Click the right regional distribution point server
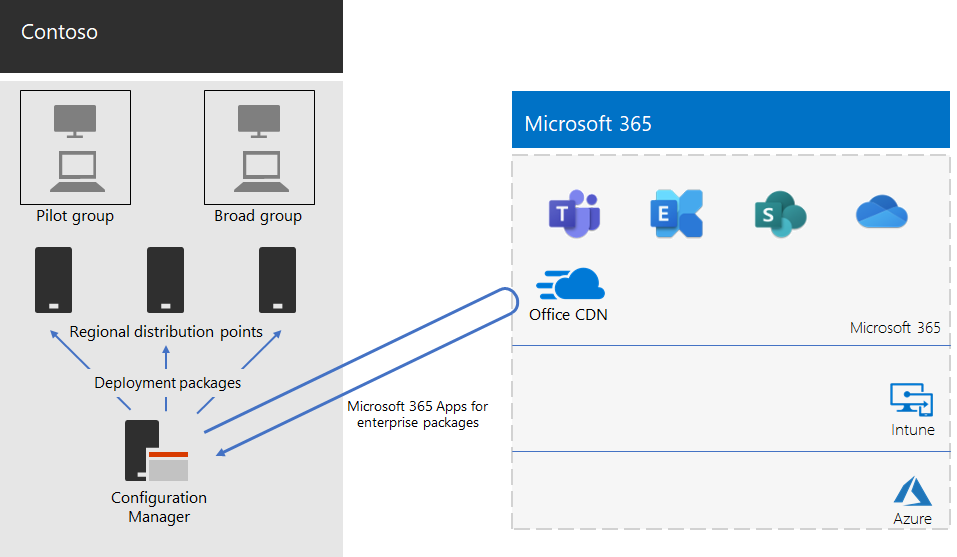The width and height of the screenshot is (957, 557). pyautogui.click(x=278, y=280)
